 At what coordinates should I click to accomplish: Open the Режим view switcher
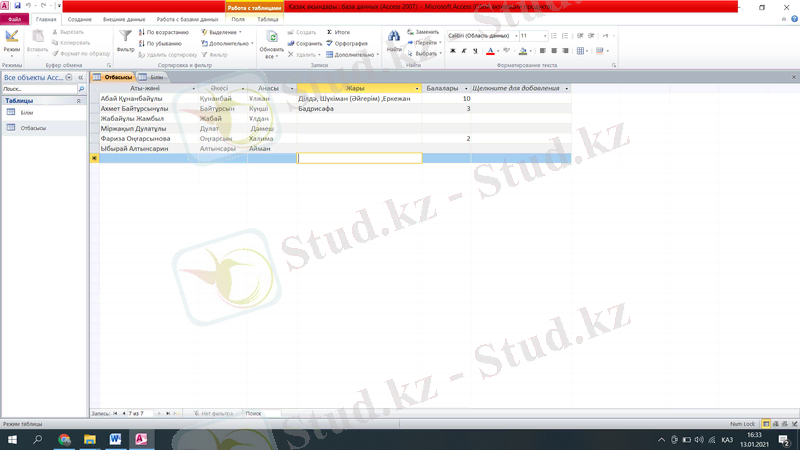tap(12, 44)
